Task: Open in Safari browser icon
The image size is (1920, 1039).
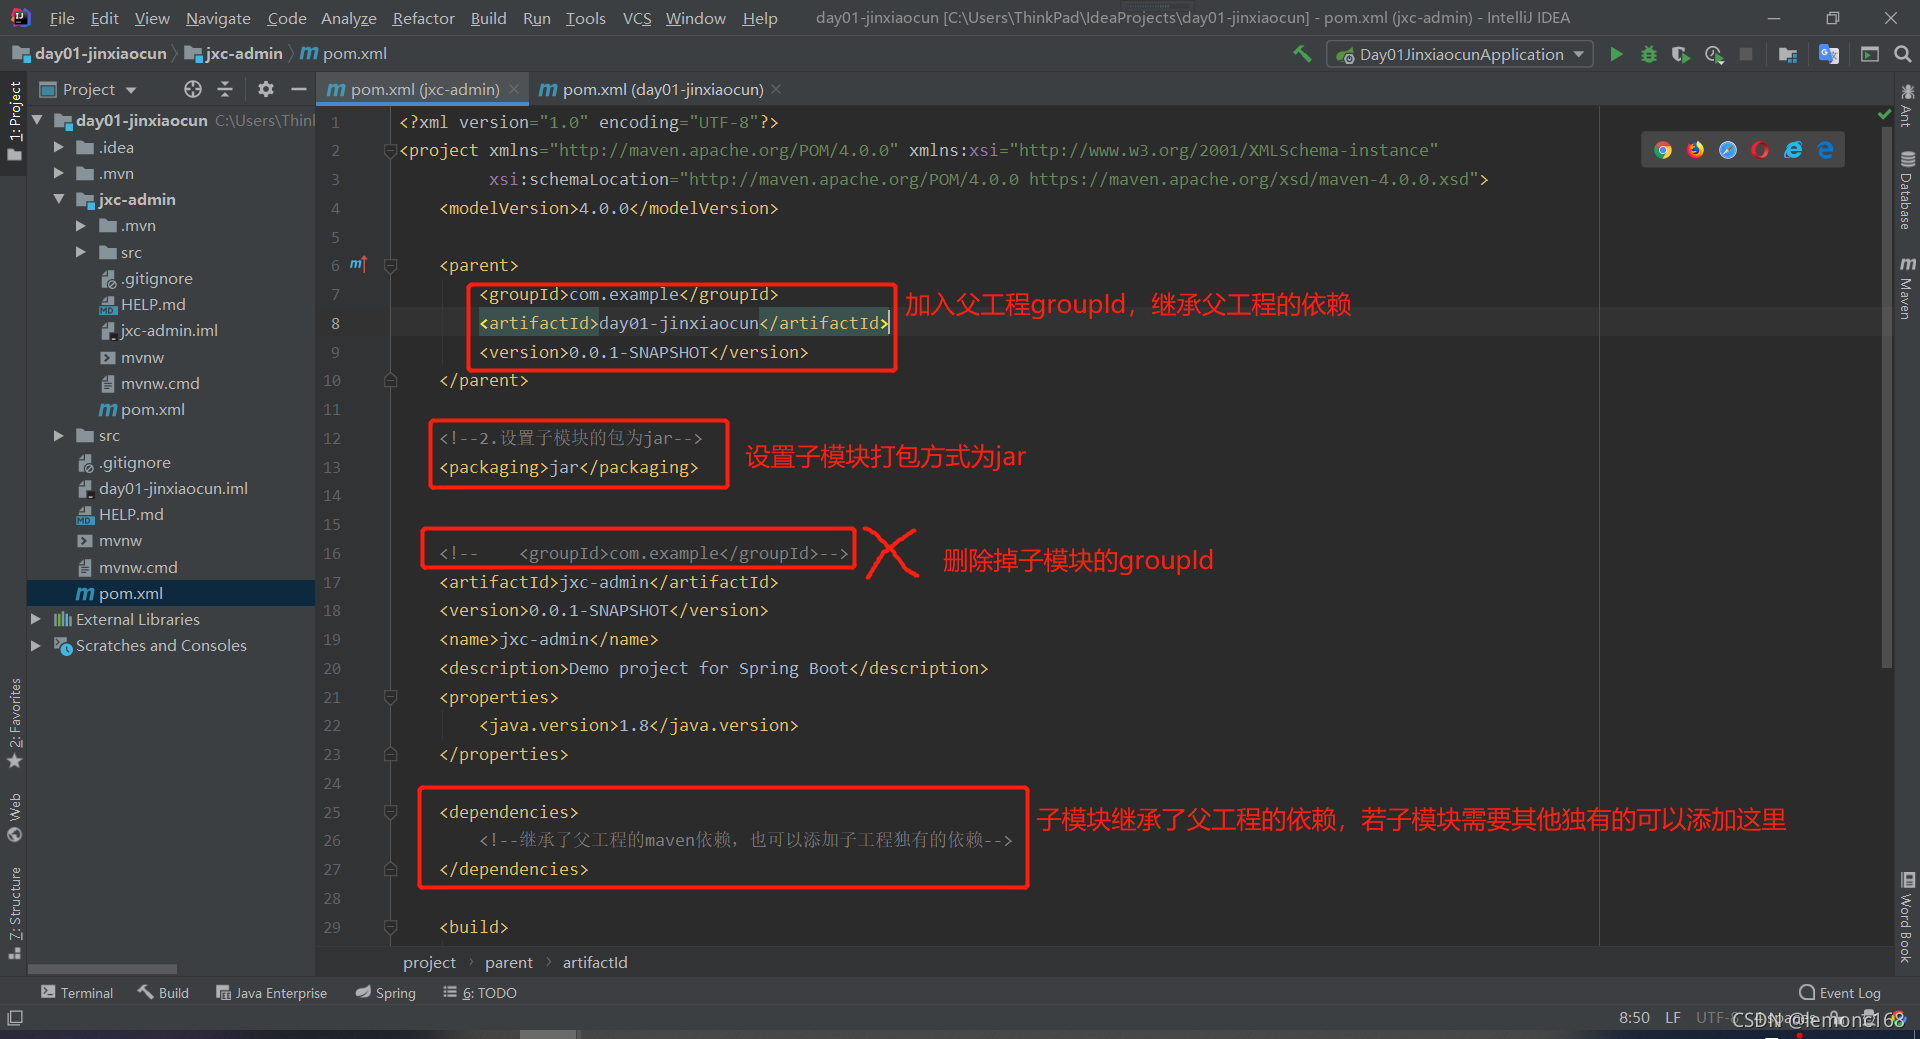Action: pos(1728,150)
